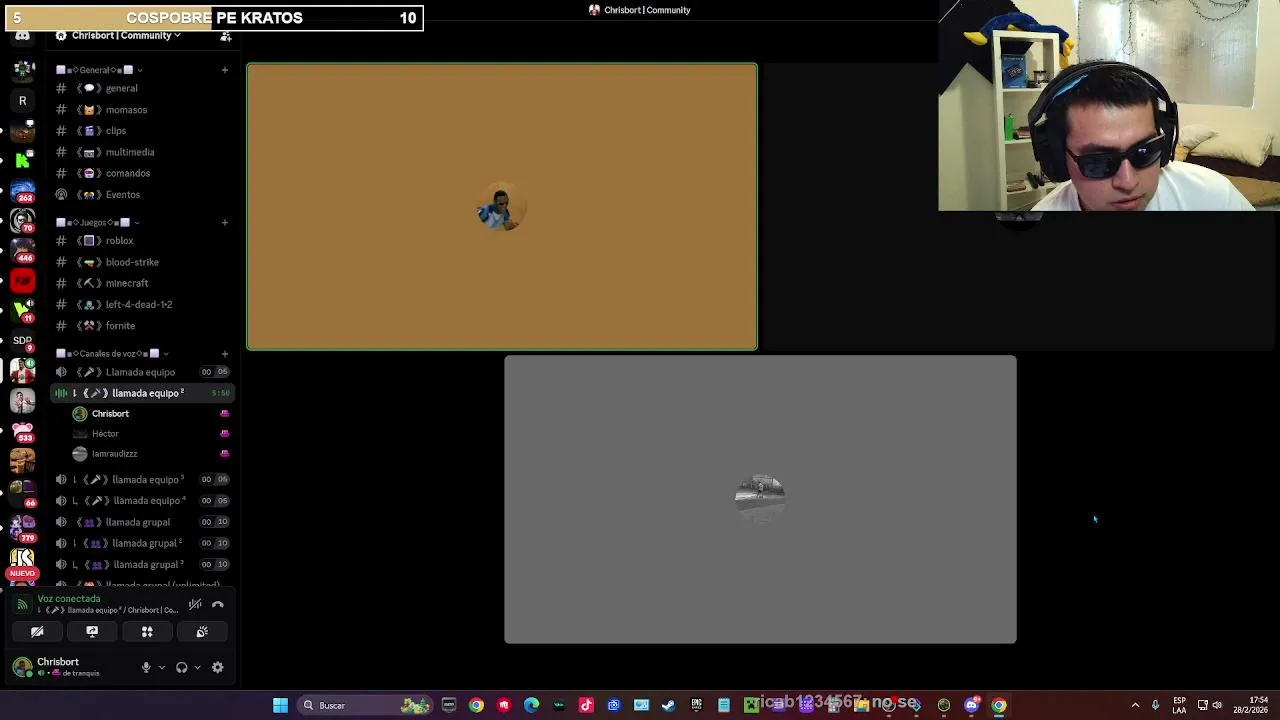Open the soundboard button
The image size is (1280, 720).
(x=202, y=632)
